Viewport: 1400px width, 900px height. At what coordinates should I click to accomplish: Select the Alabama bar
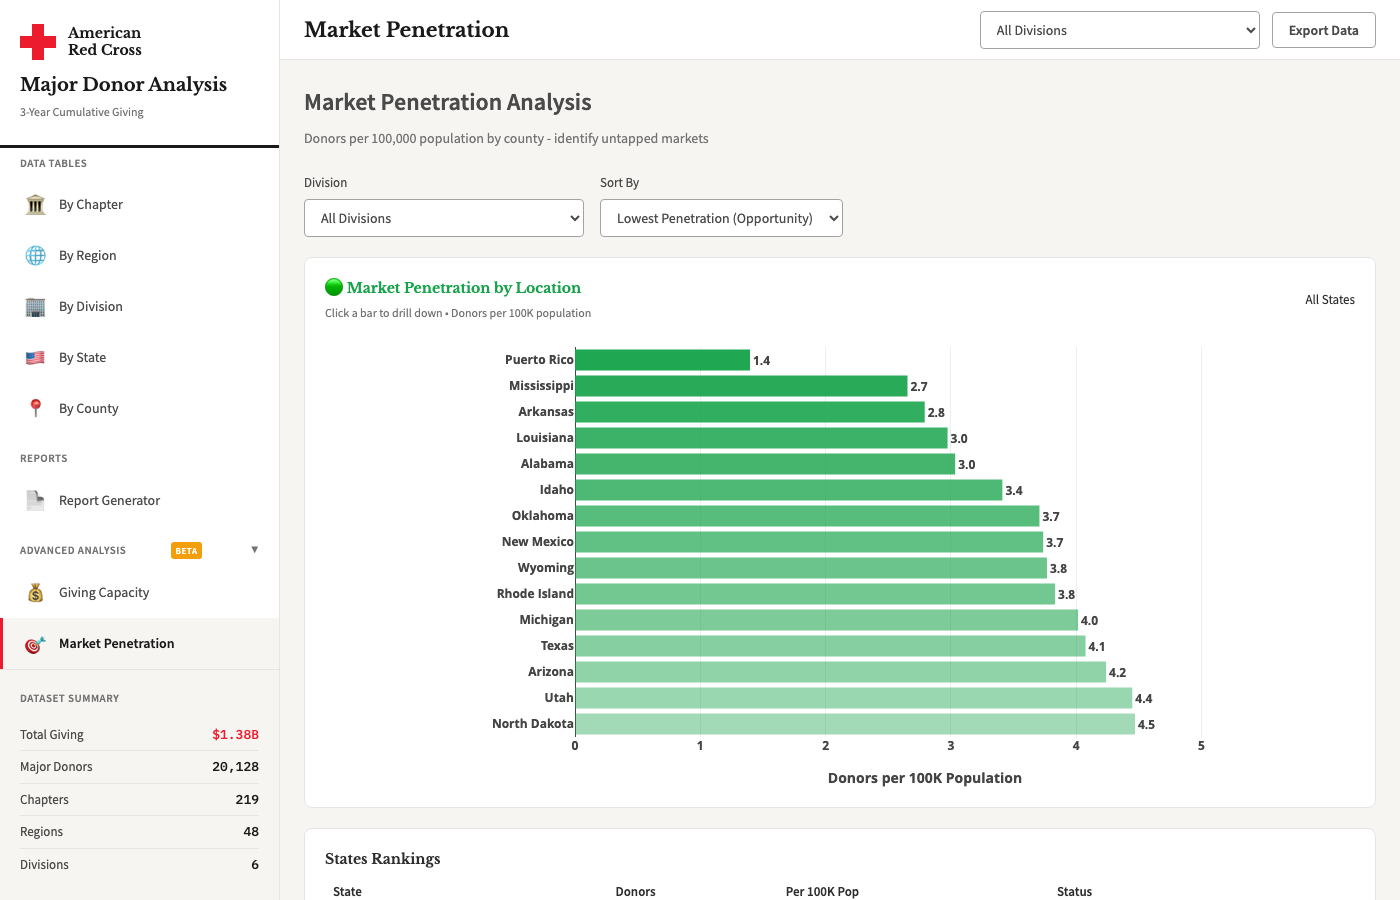[765, 464]
